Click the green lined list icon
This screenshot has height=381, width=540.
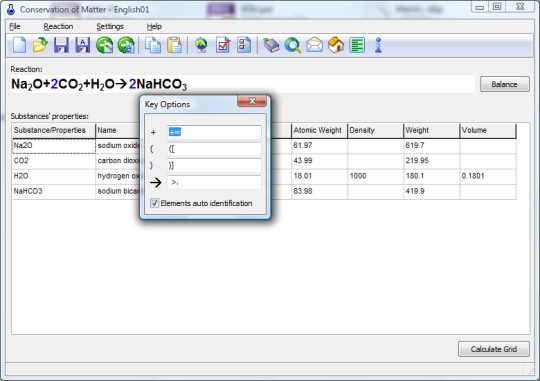pyautogui.click(x=357, y=45)
